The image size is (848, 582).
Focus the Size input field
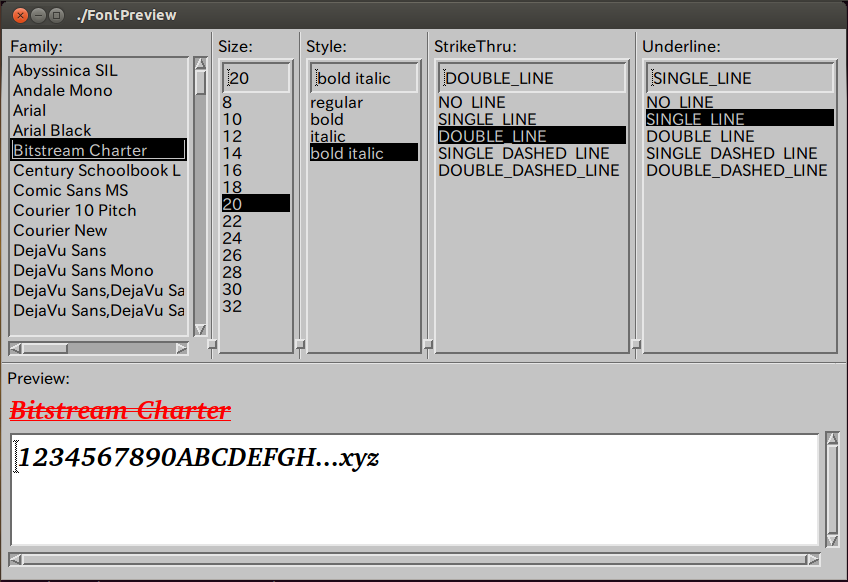(256, 78)
